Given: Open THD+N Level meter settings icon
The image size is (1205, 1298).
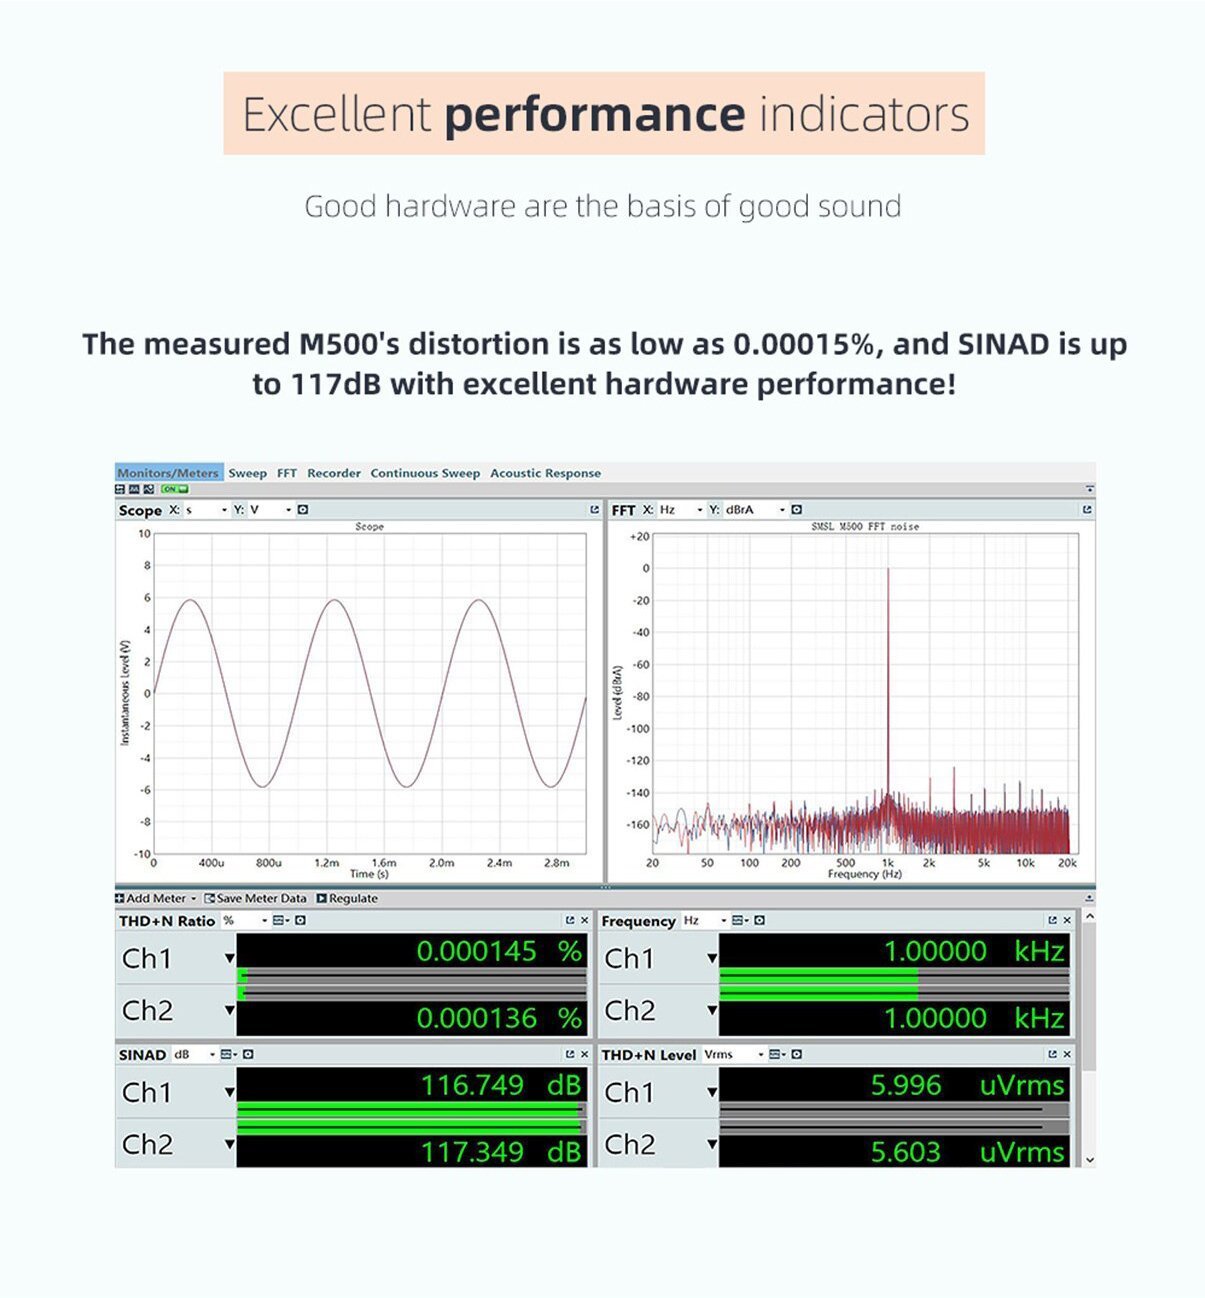Looking at the screenshot, I should [796, 1054].
